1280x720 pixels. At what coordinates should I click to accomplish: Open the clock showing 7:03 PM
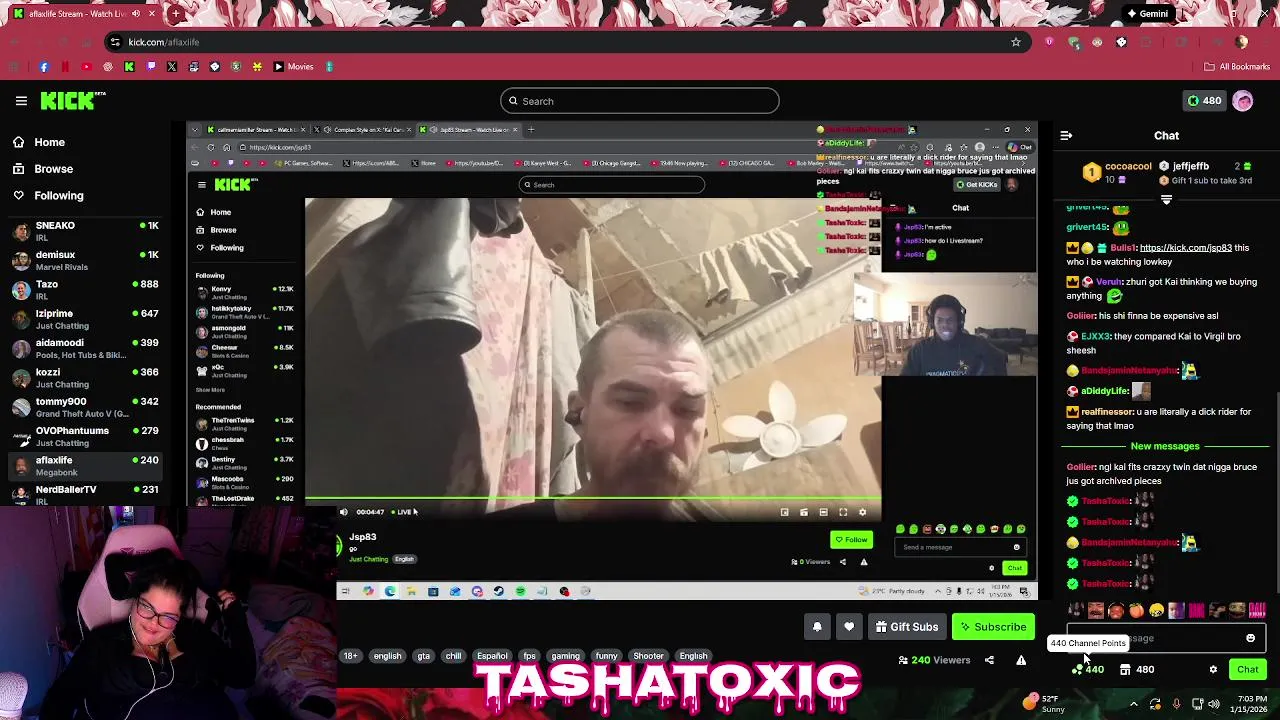(1249, 704)
